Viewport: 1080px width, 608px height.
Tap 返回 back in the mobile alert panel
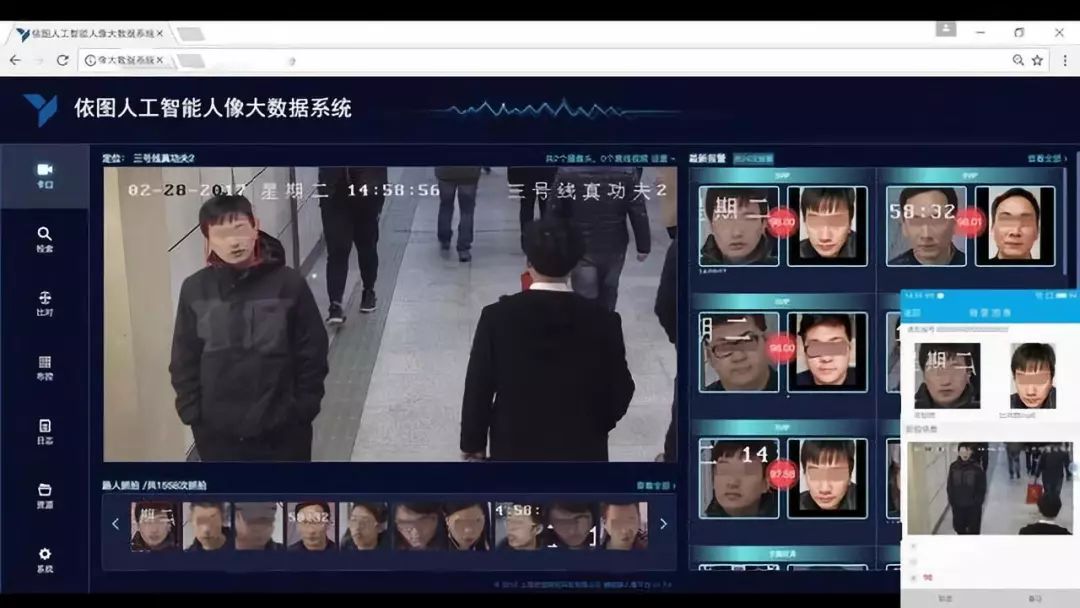pos(913,313)
